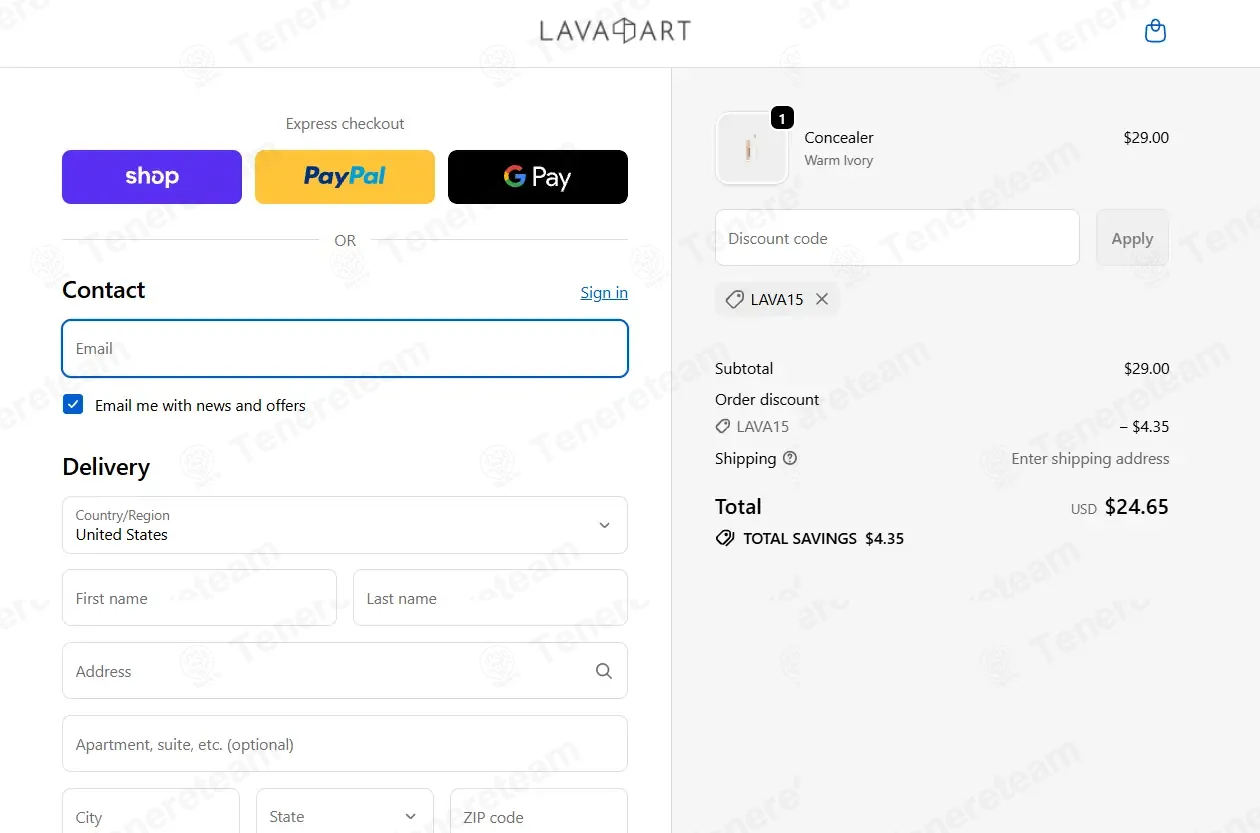
Task: Uncheck Email me with news and offers
Action: [73, 404]
